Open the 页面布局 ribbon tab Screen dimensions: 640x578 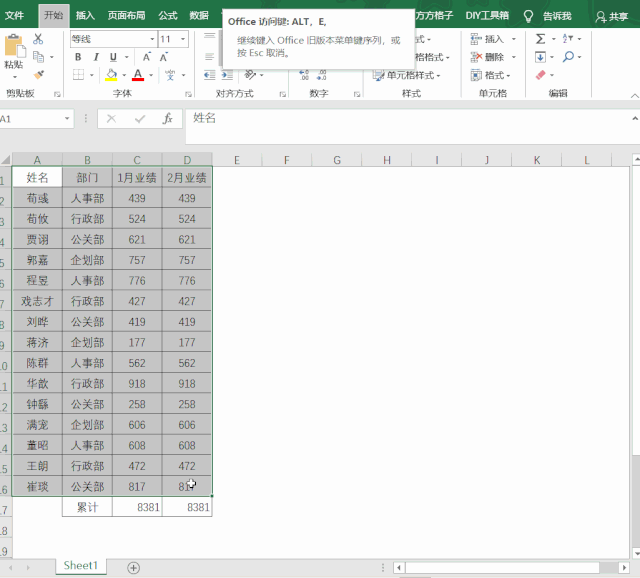coord(126,16)
